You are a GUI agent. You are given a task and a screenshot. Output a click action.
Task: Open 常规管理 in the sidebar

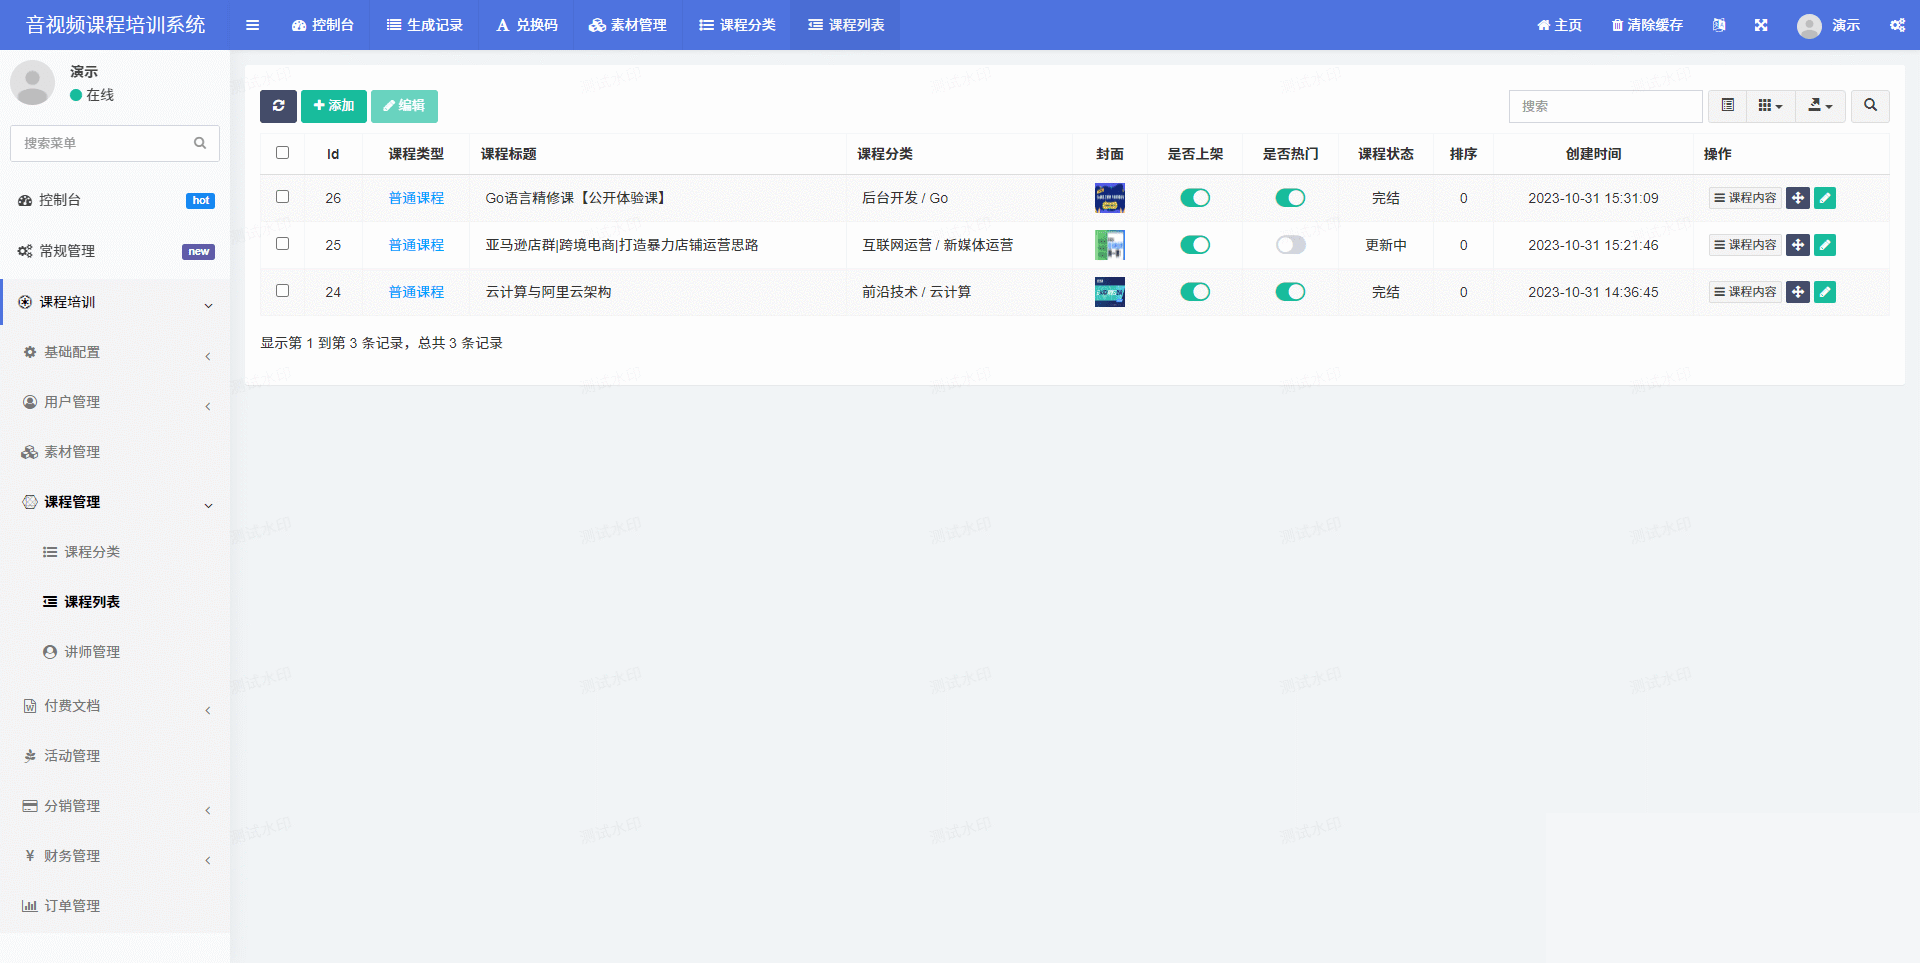pos(115,251)
